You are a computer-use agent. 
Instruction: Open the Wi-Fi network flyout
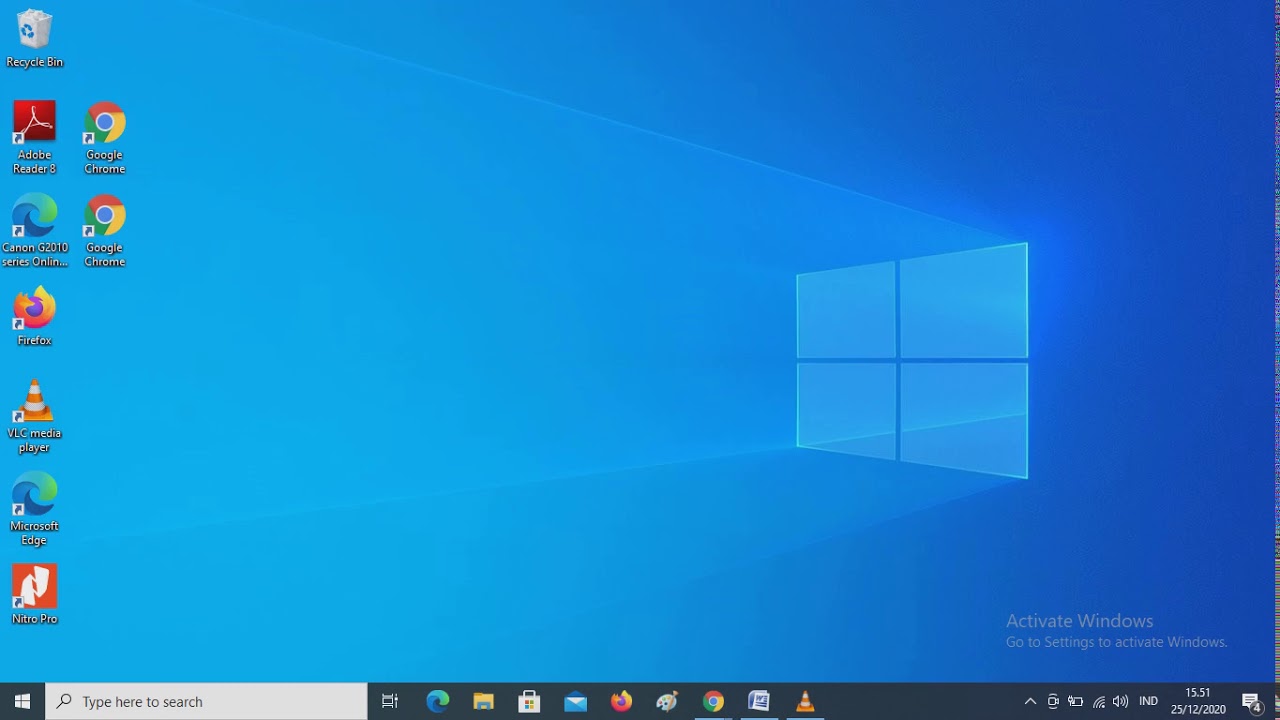(1099, 701)
